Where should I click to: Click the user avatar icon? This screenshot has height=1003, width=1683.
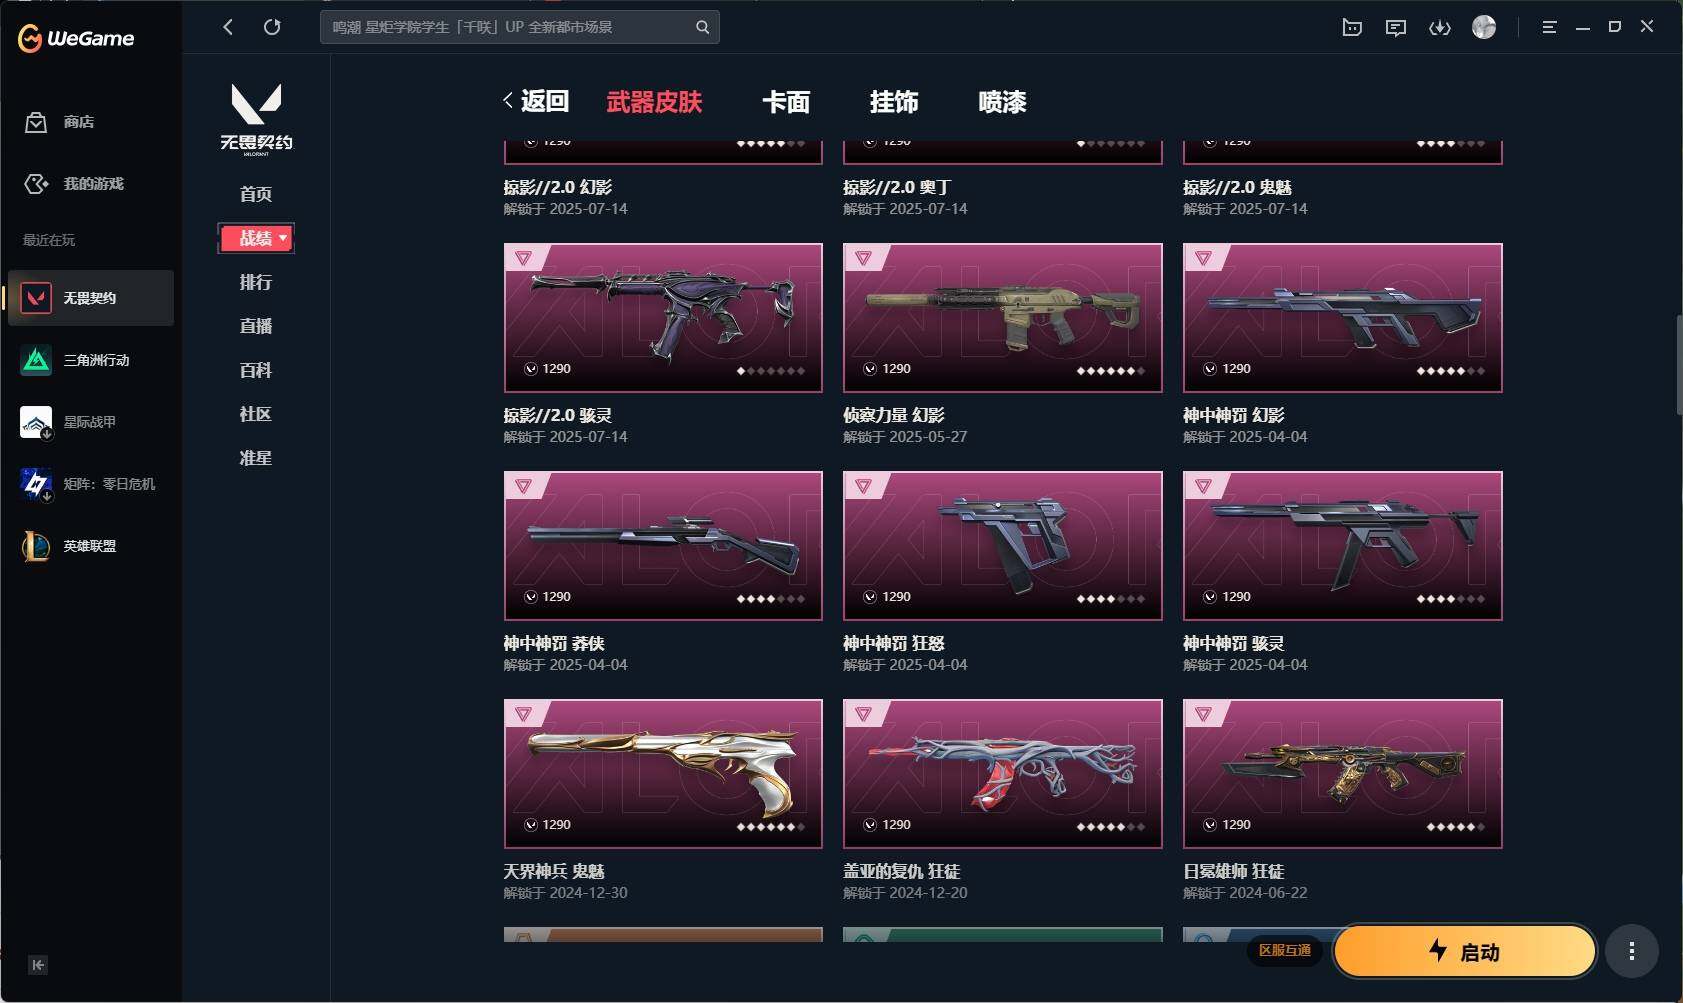(1484, 28)
